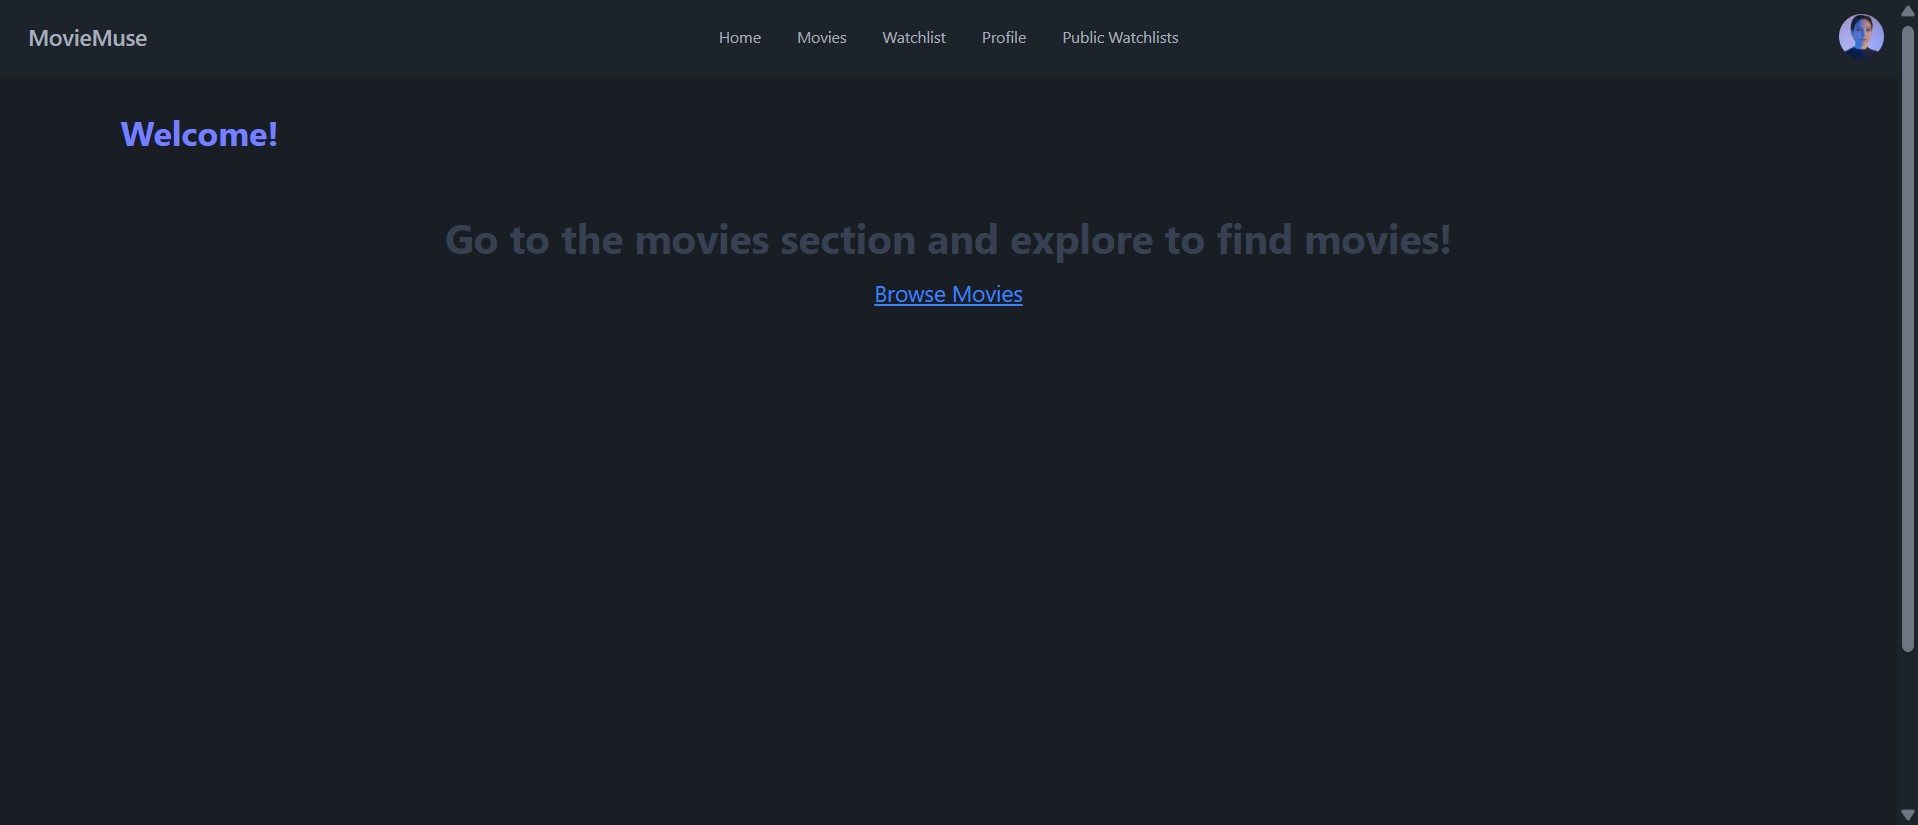Screen dimensions: 1918x825
Task: Click the scrollbar track below the thumb
Action: (x=1907, y=730)
